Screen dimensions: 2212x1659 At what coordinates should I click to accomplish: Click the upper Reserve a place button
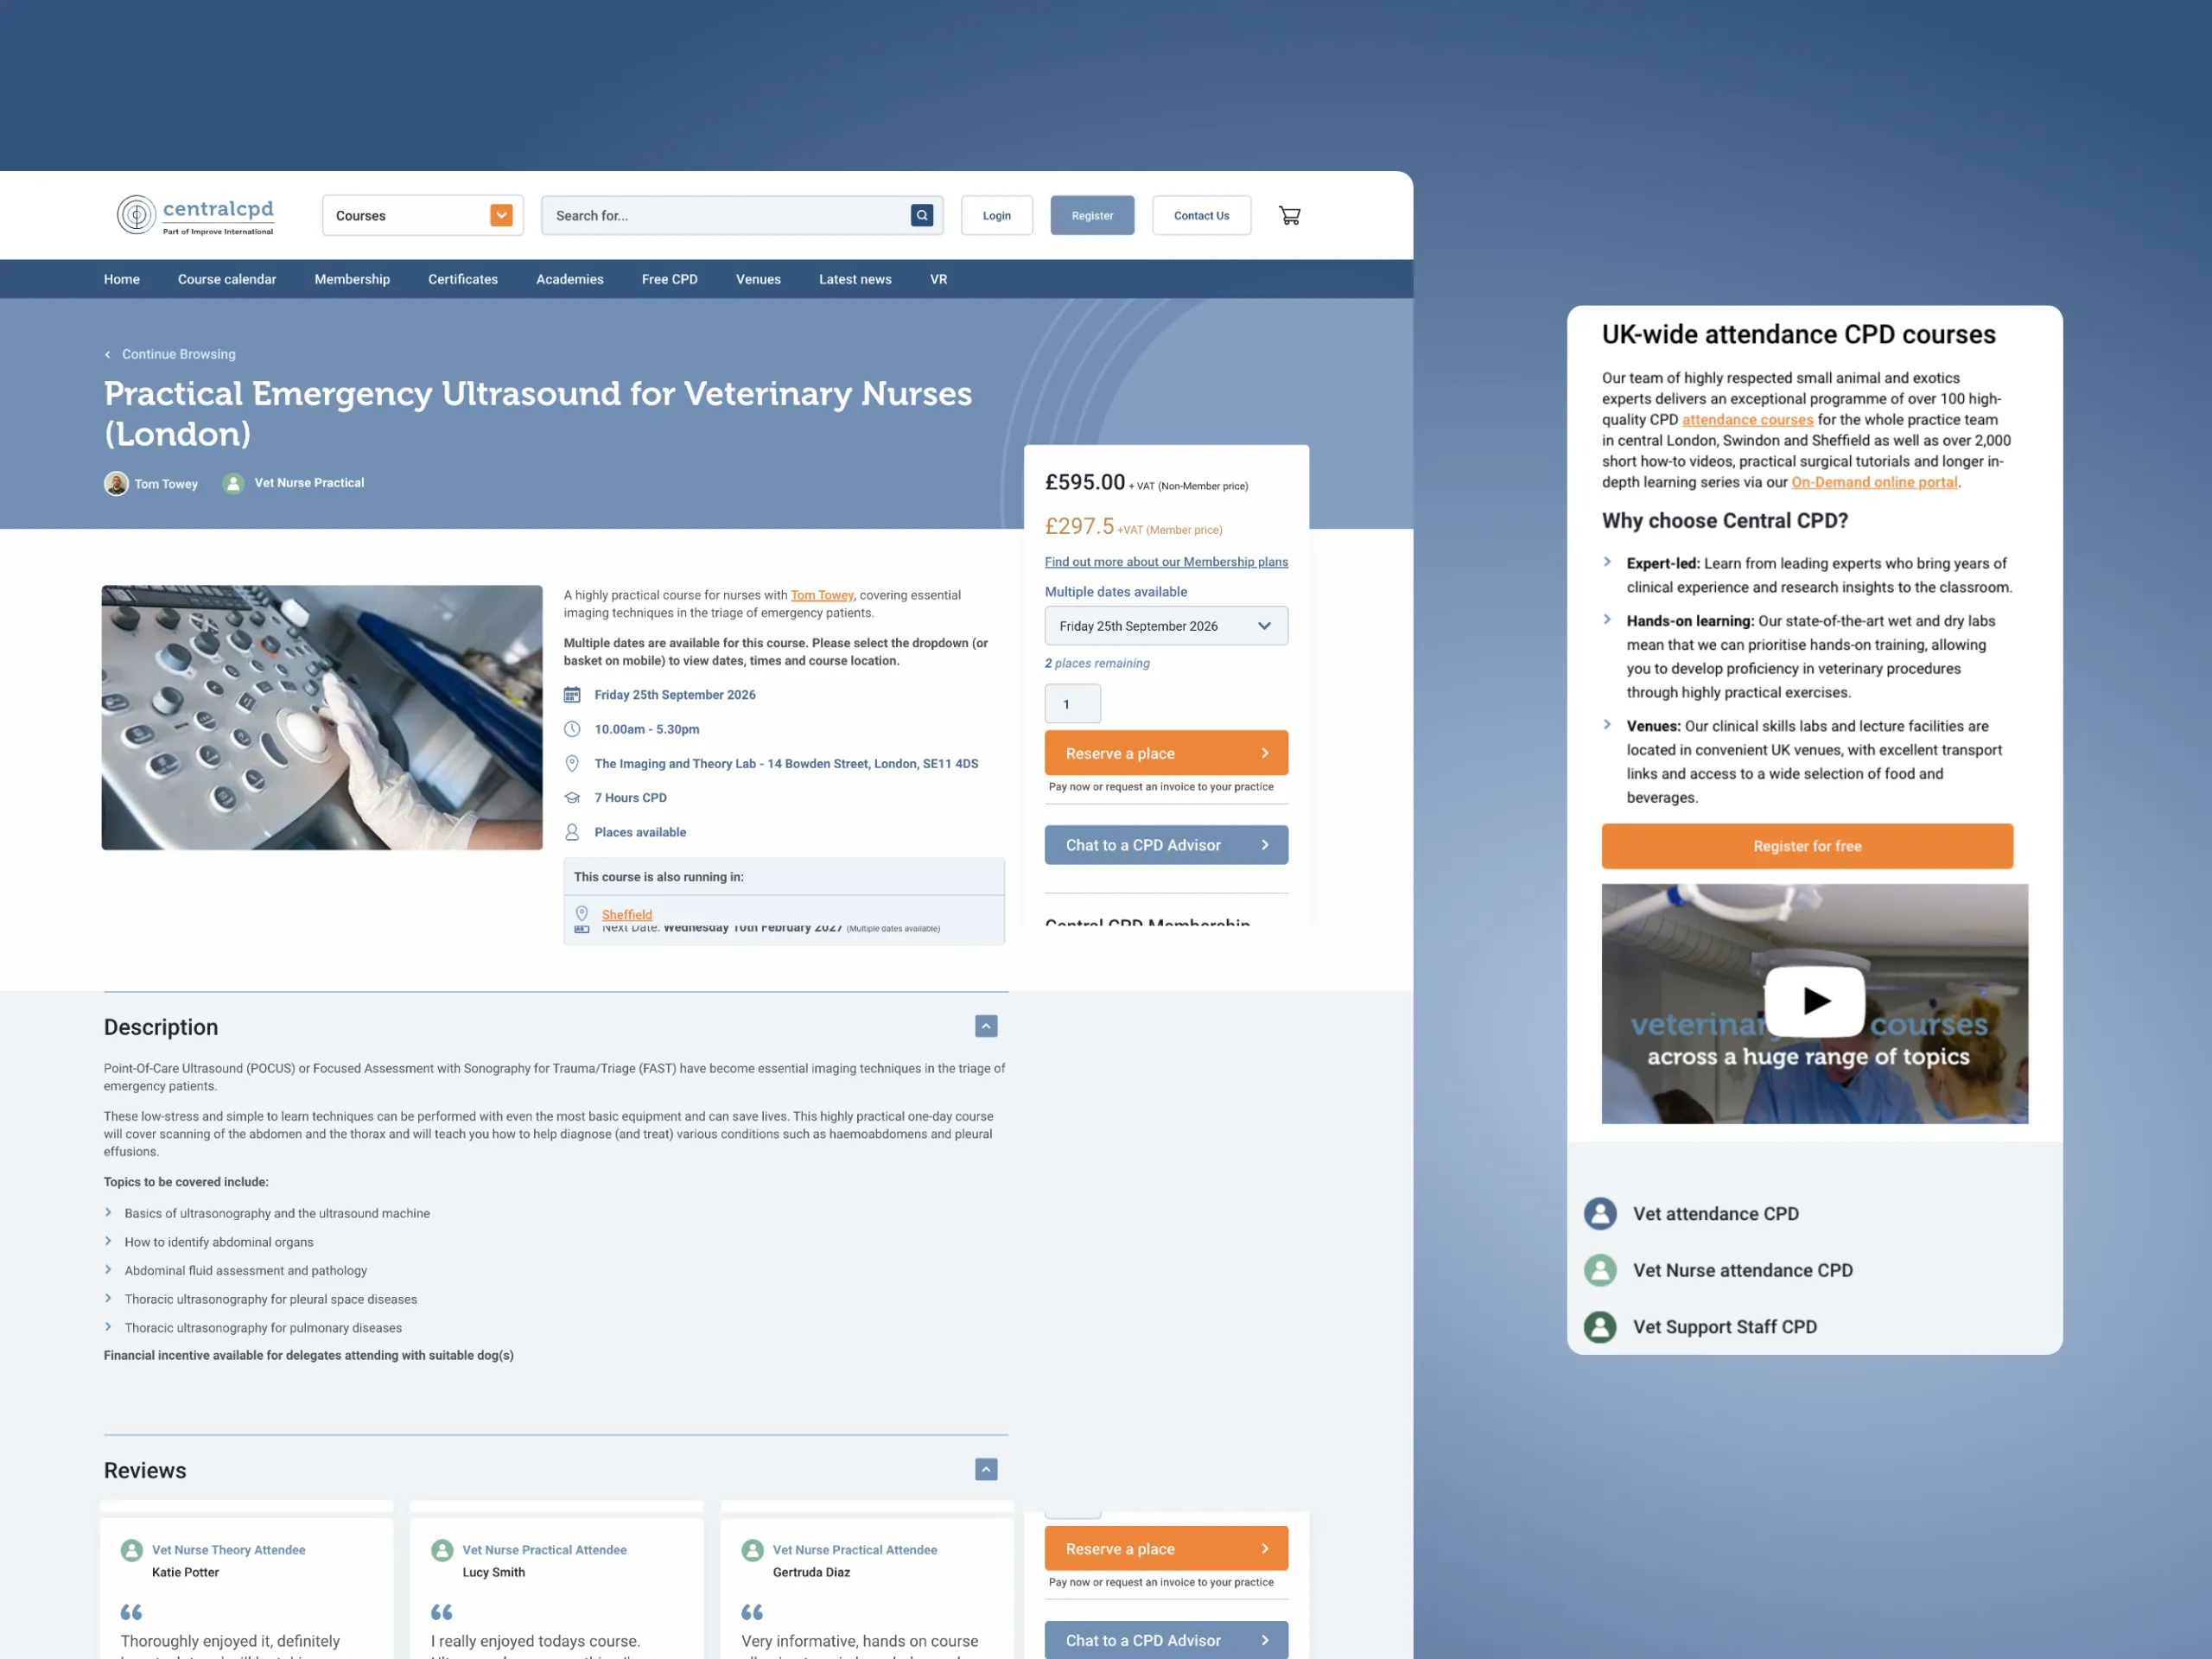coord(1166,753)
